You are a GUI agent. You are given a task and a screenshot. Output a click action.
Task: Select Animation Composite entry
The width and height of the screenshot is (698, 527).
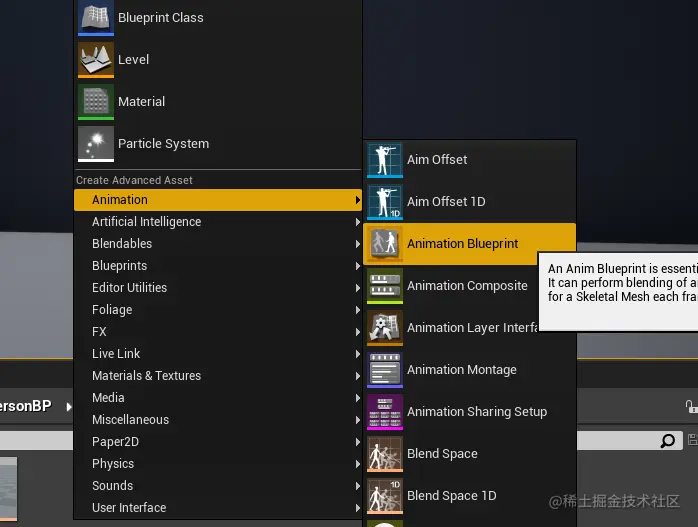pos(451,286)
